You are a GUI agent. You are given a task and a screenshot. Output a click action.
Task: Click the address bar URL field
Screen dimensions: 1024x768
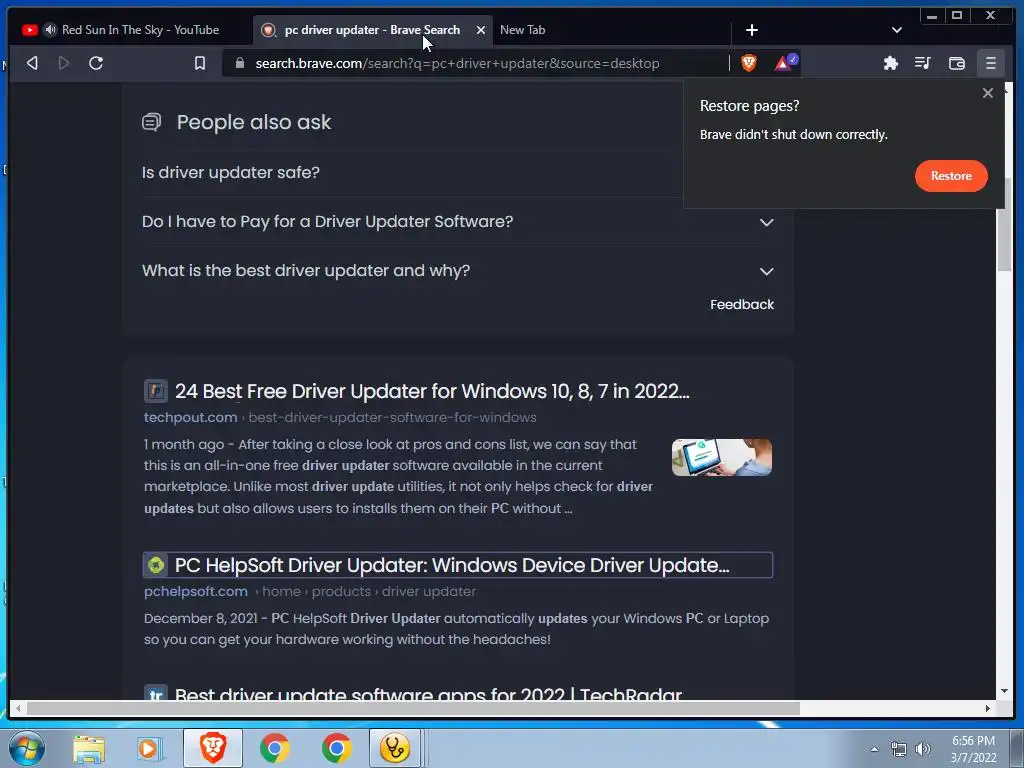457,63
